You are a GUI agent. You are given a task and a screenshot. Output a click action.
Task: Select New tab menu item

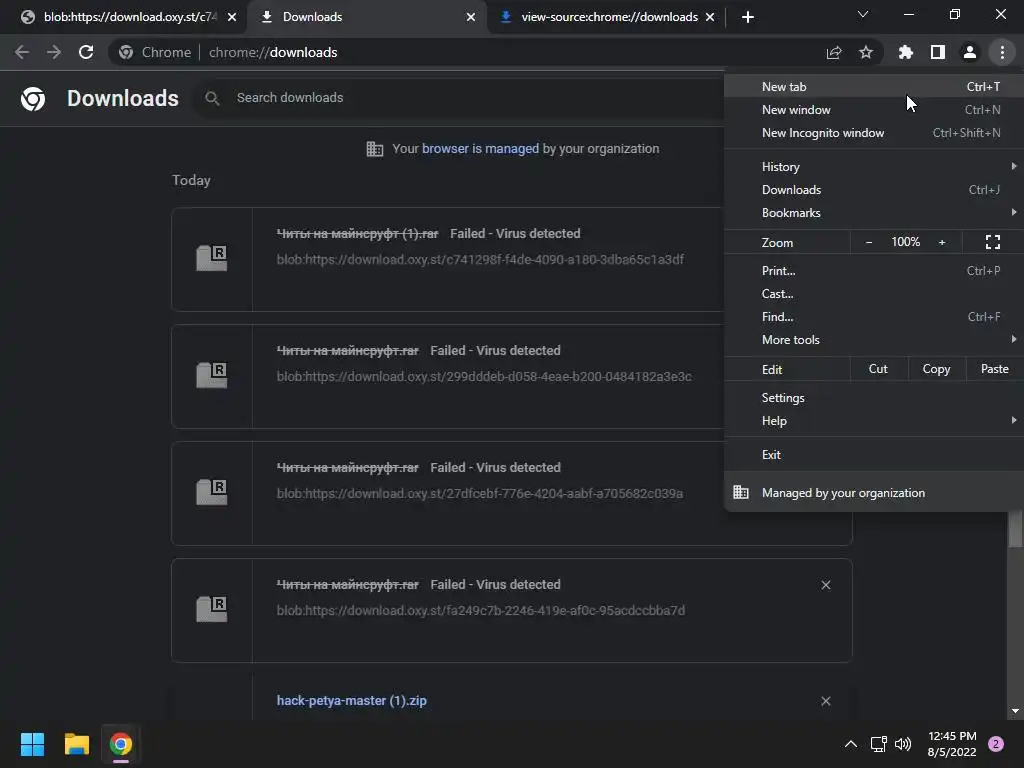click(x=874, y=87)
